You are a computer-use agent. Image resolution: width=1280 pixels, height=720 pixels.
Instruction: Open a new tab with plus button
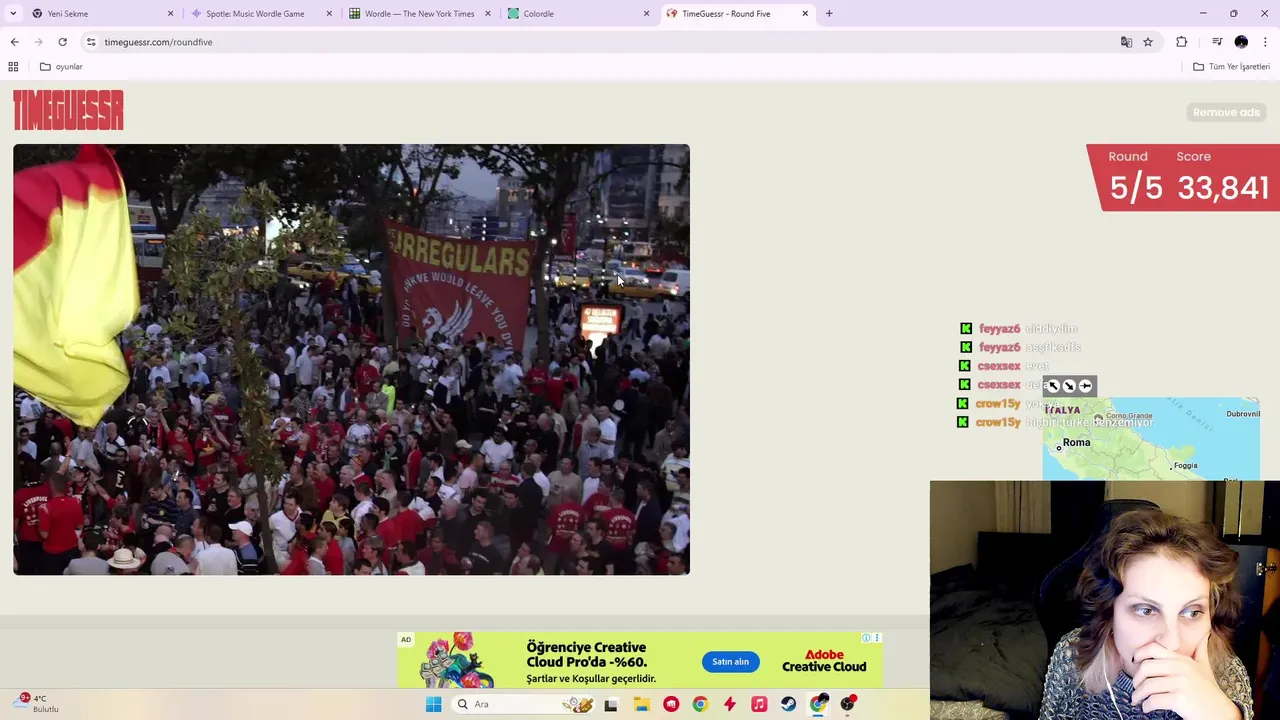[829, 14]
